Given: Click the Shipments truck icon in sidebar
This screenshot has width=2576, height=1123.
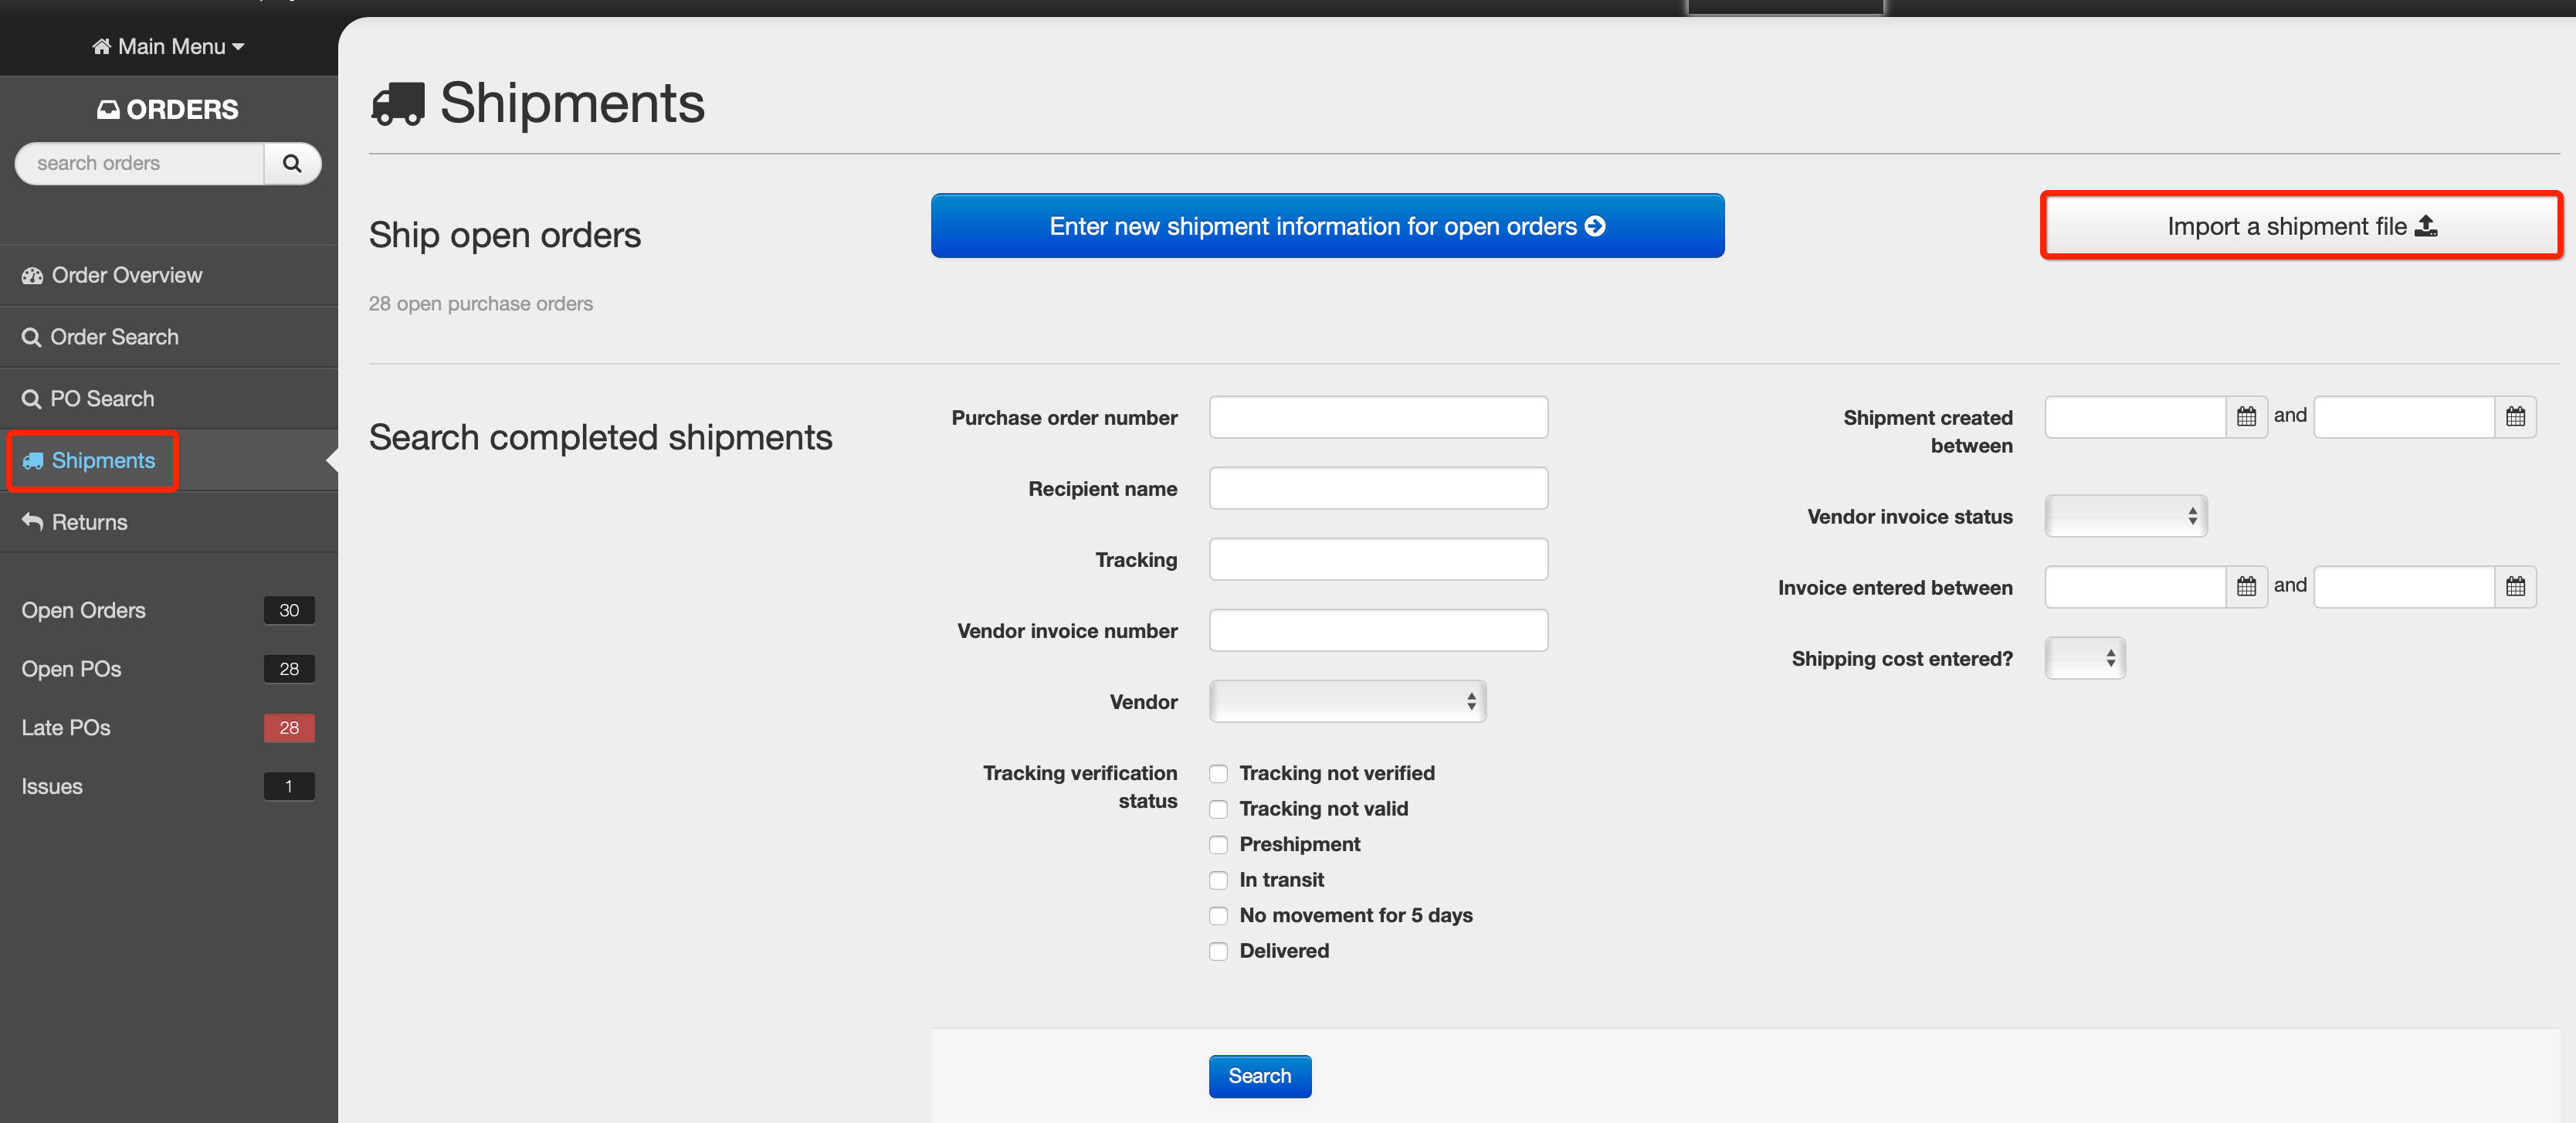Looking at the screenshot, I should (x=33, y=461).
